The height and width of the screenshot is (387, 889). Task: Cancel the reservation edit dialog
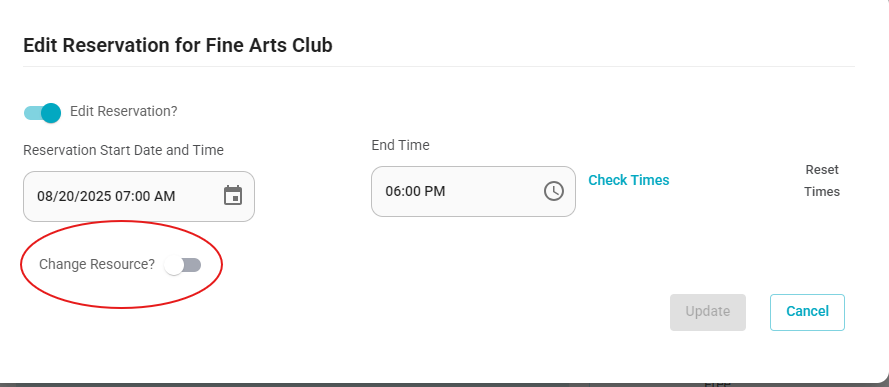pos(807,312)
